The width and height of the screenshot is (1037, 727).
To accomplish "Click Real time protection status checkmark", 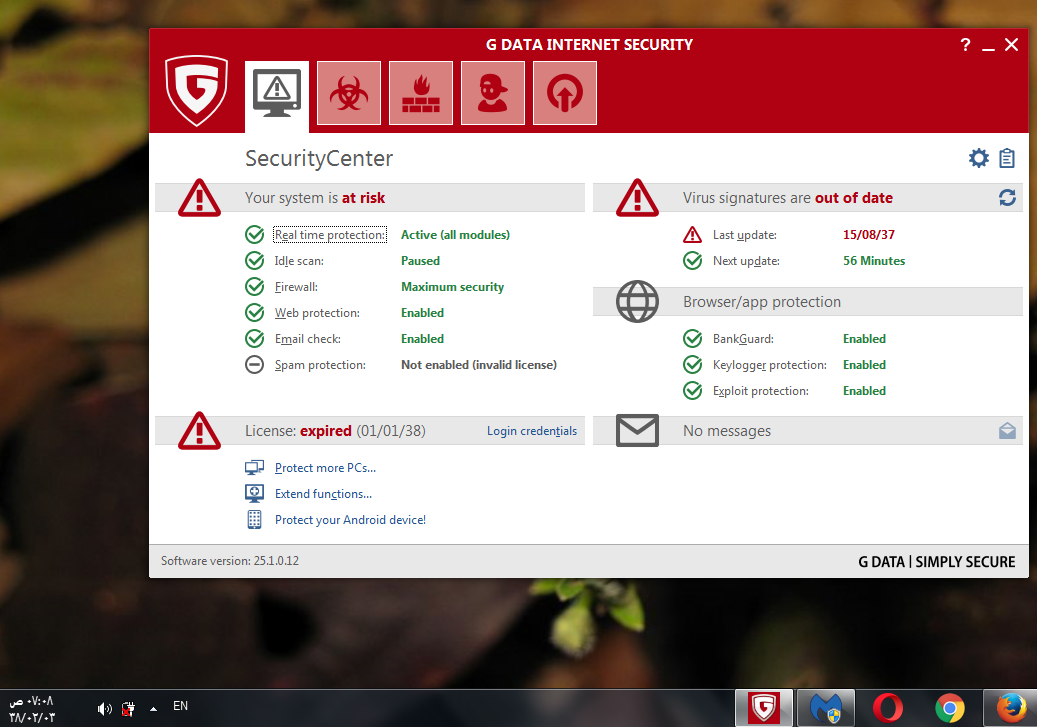I will coord(255,235).
